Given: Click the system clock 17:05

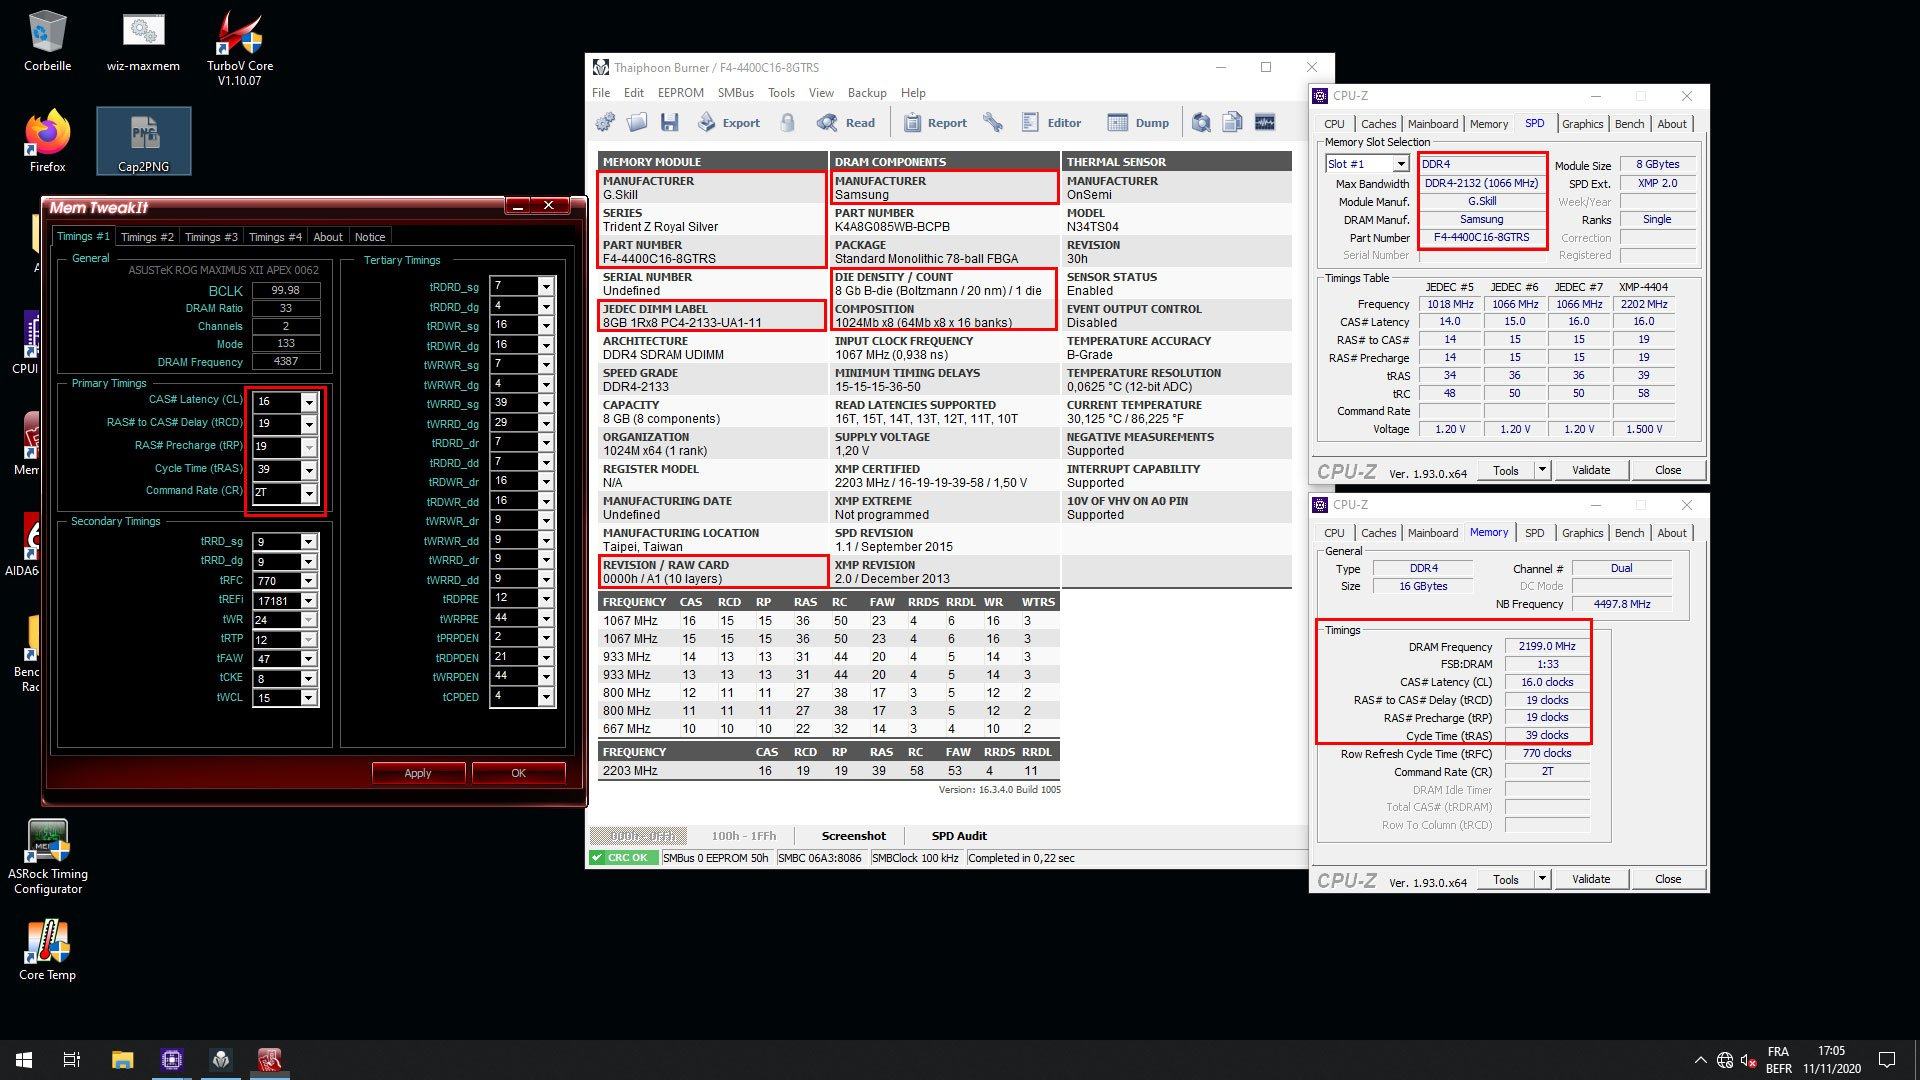Looking at the screenshot, I should tap(1831, 1051).
